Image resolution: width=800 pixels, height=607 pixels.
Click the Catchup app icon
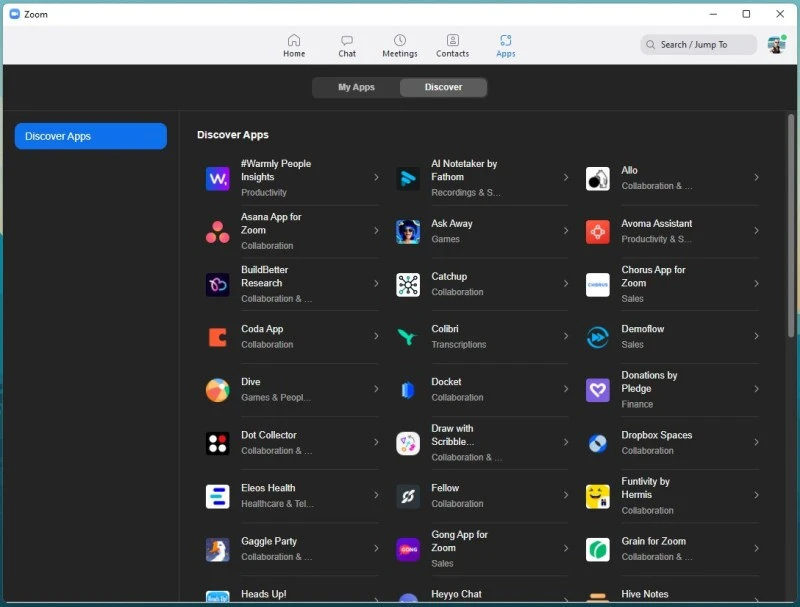click(407, 285)
